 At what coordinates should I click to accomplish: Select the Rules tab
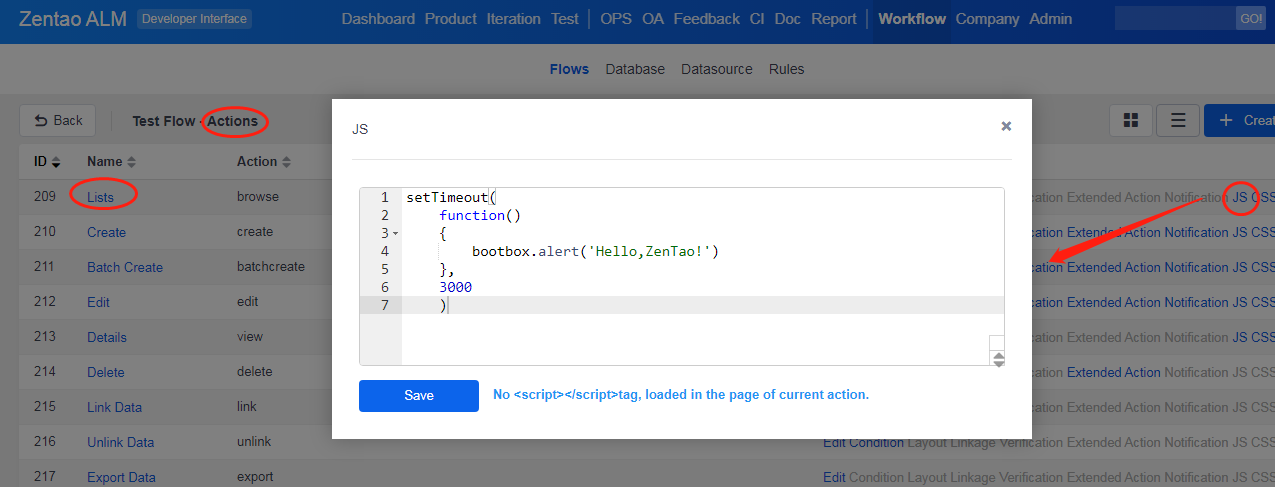(786, 69)
